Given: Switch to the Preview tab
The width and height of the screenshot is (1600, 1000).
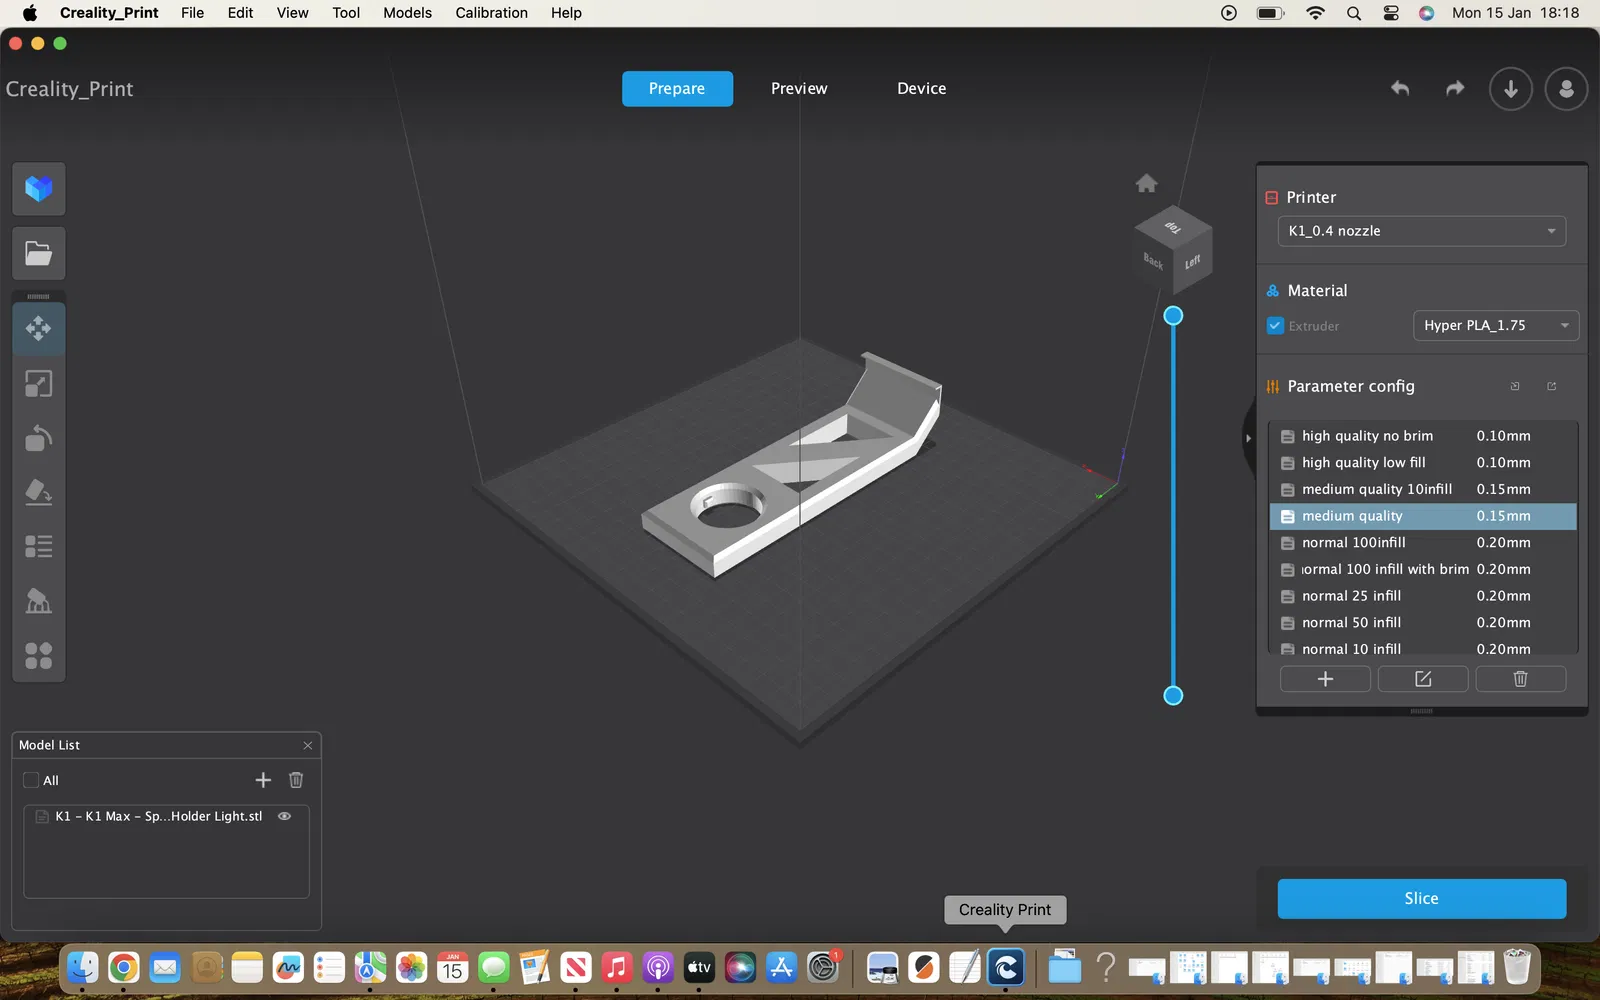Looking at the screenshot, I should click(799, 88).
